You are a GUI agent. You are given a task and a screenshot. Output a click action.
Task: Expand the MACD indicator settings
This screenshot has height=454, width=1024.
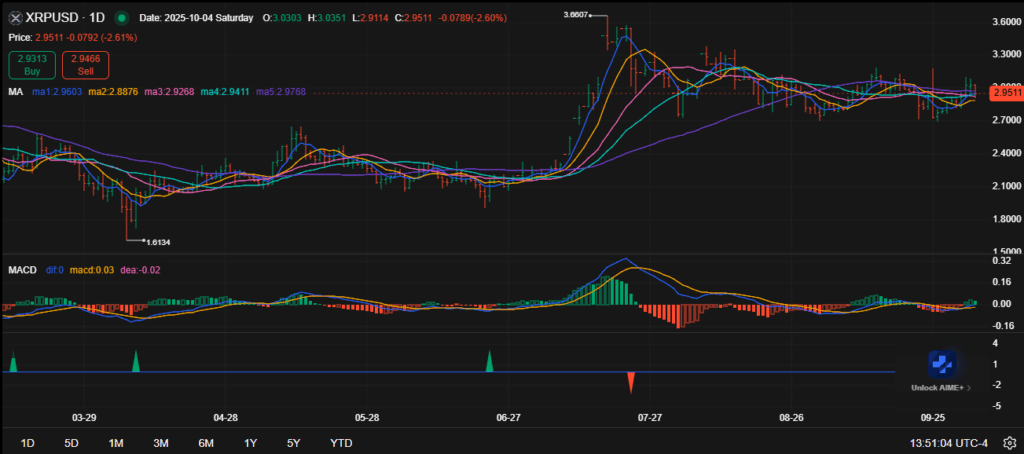coord(22,270)
